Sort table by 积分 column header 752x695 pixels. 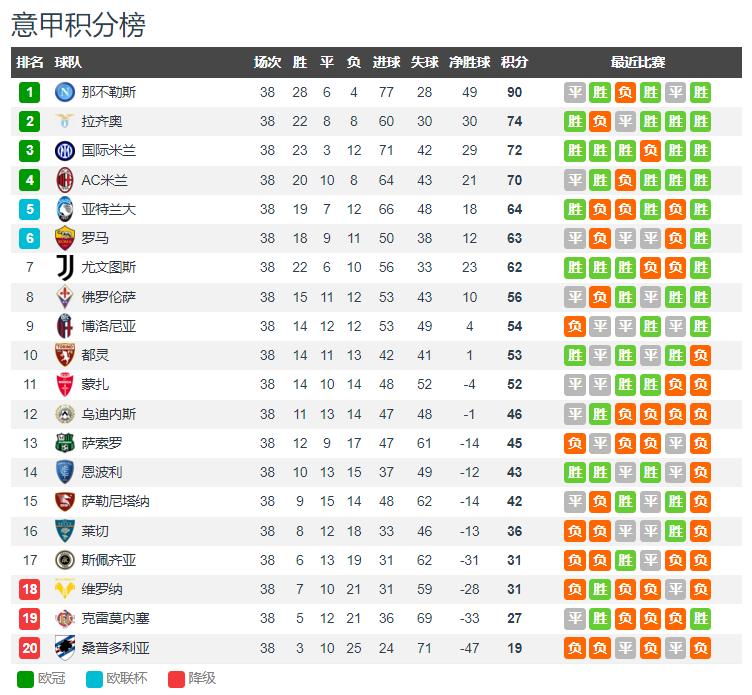pyautogui.click(x=514, y=62)
